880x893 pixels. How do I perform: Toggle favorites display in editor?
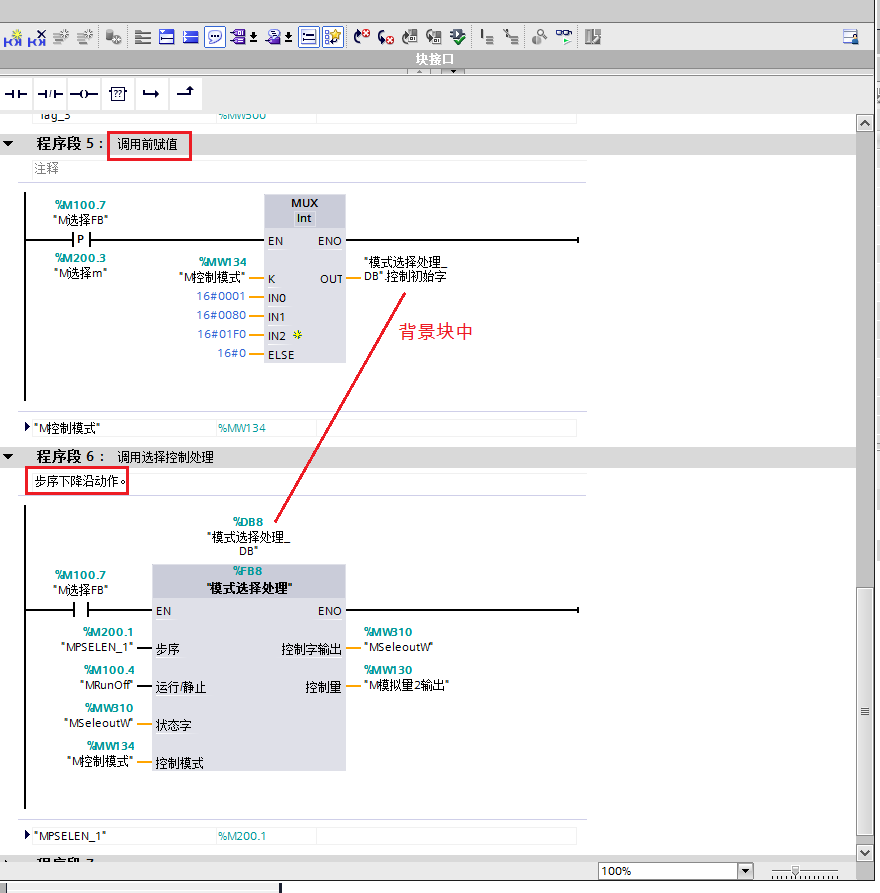[x=333, y=38]
